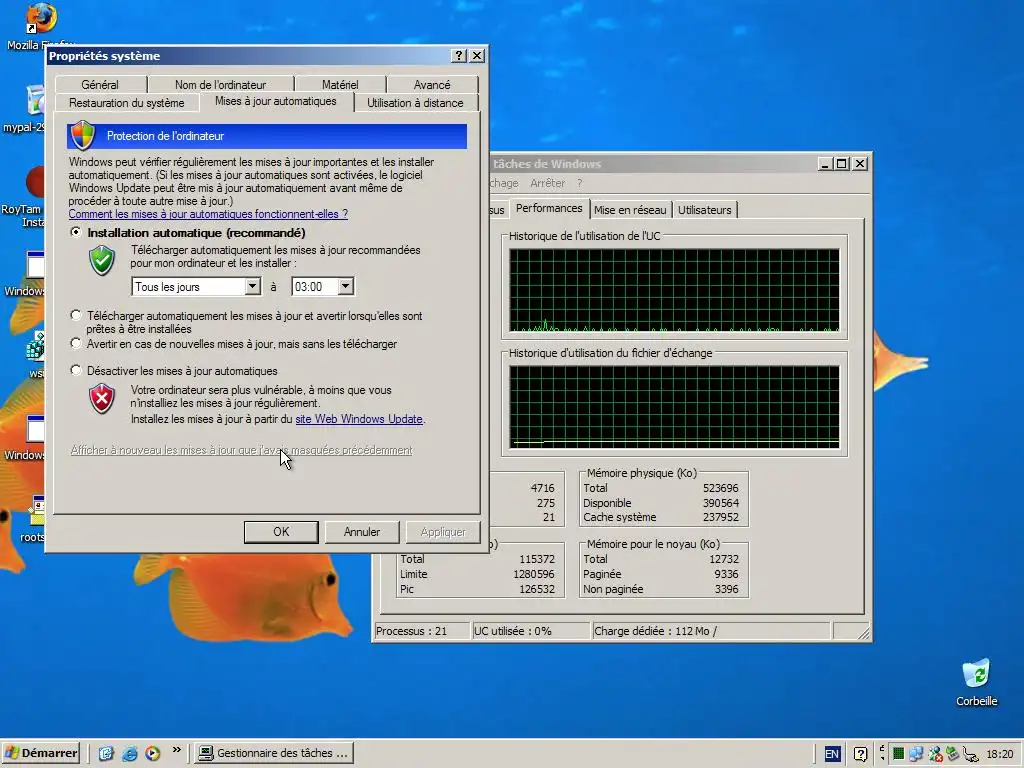Click the page file usage history graph
Screen dimensions: 1024x768
tap(674, 407)
